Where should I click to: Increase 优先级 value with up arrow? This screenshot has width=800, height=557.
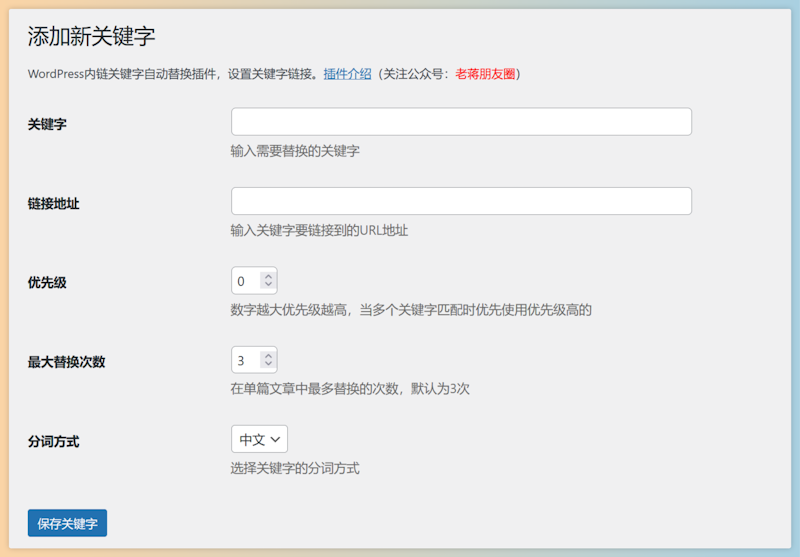(x=268, y=276)
